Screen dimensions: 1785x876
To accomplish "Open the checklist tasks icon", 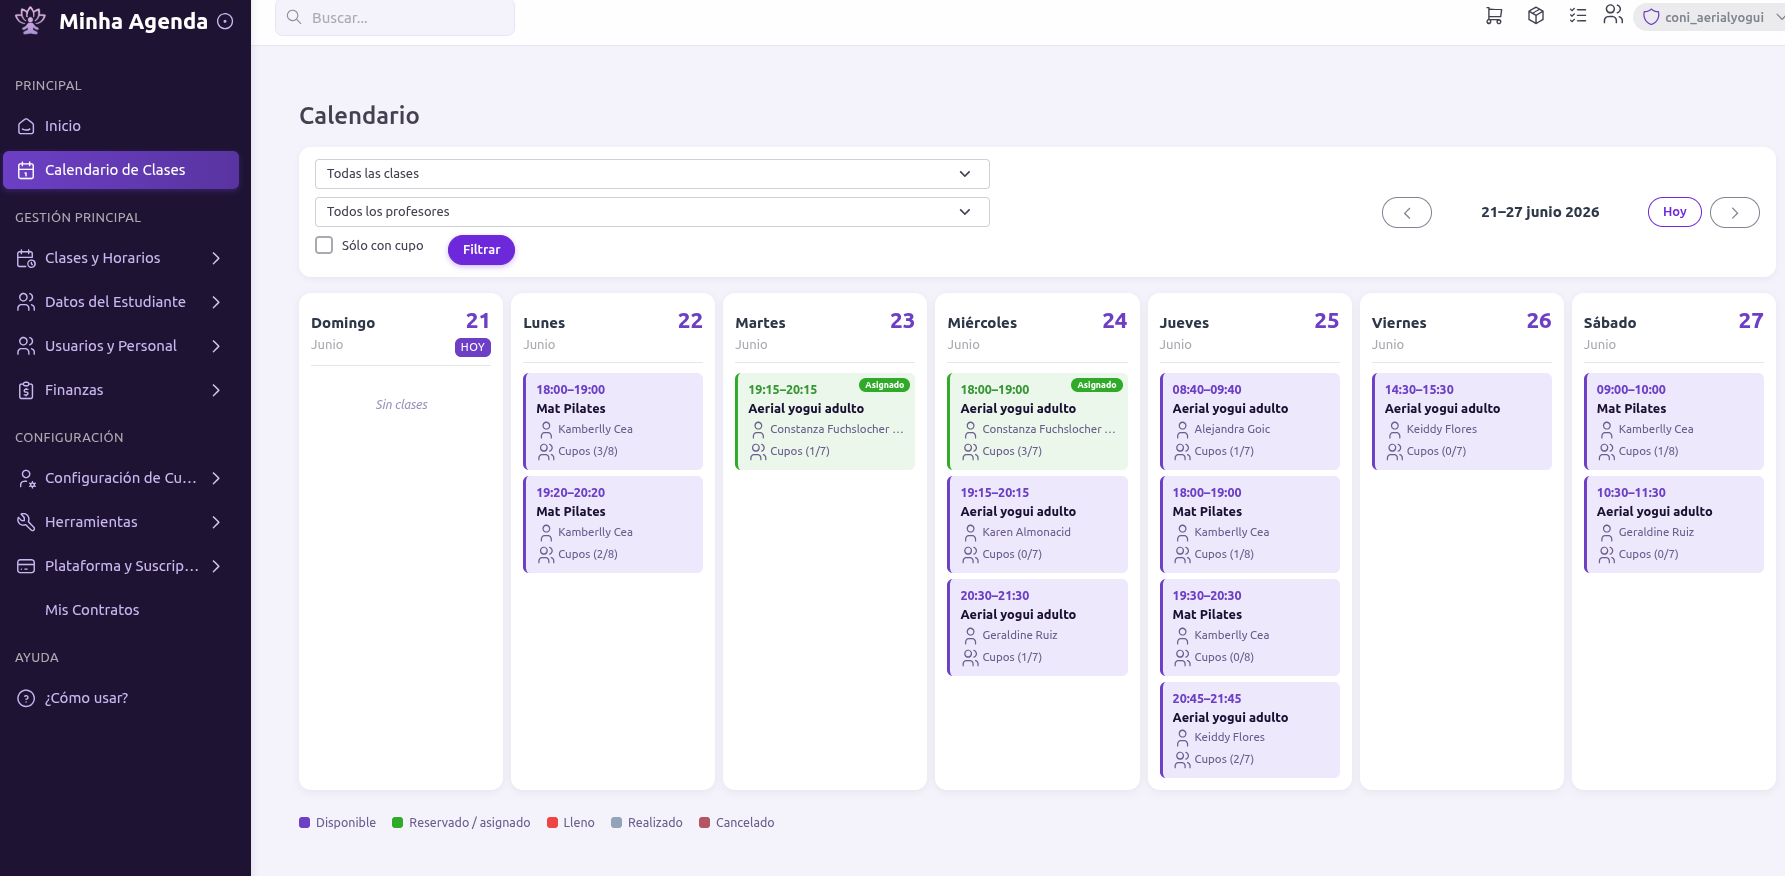I will point(1578,16).
